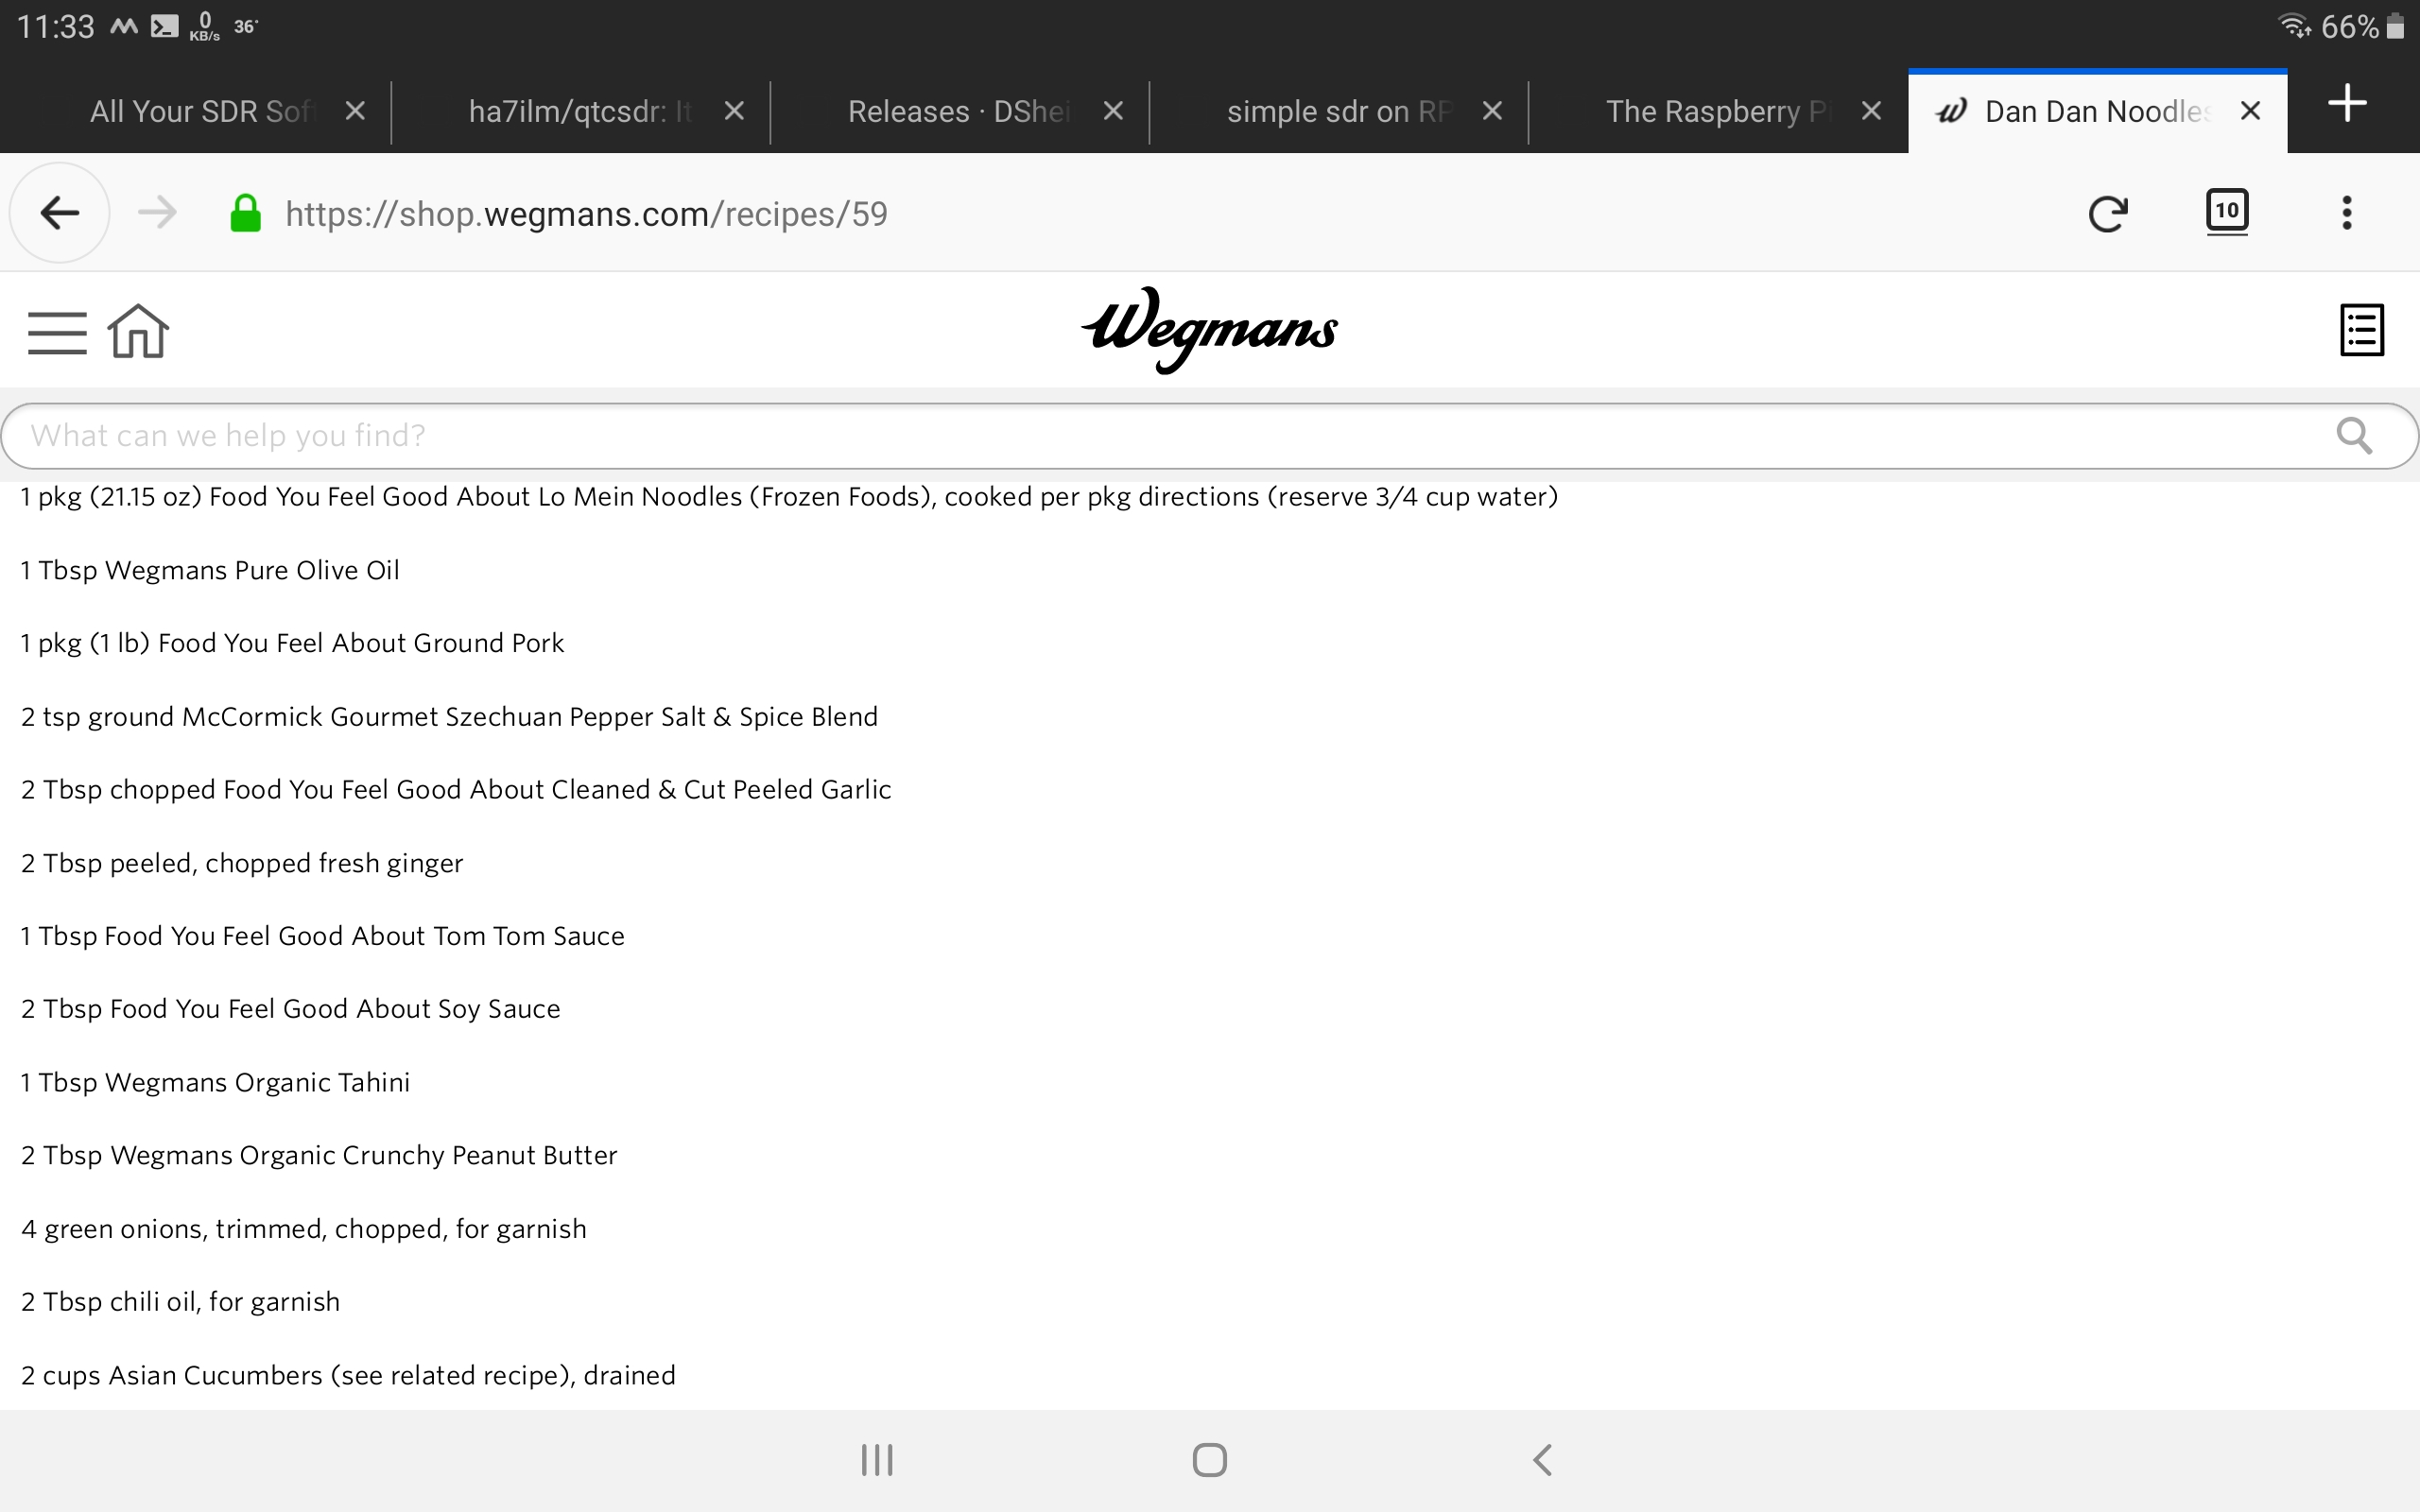The height and width of the screenshot is (1512, 2420).
Task: Close the Dan Dan Noodles tab
Action: coord(2250,111)
